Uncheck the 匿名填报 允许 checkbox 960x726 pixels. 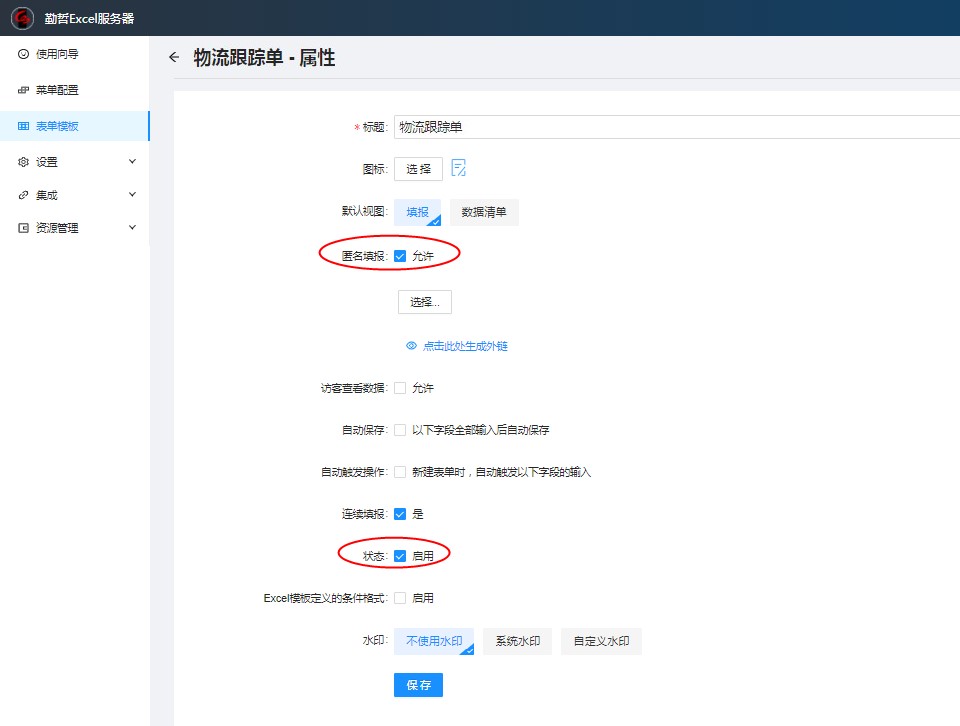pos(400,256)
